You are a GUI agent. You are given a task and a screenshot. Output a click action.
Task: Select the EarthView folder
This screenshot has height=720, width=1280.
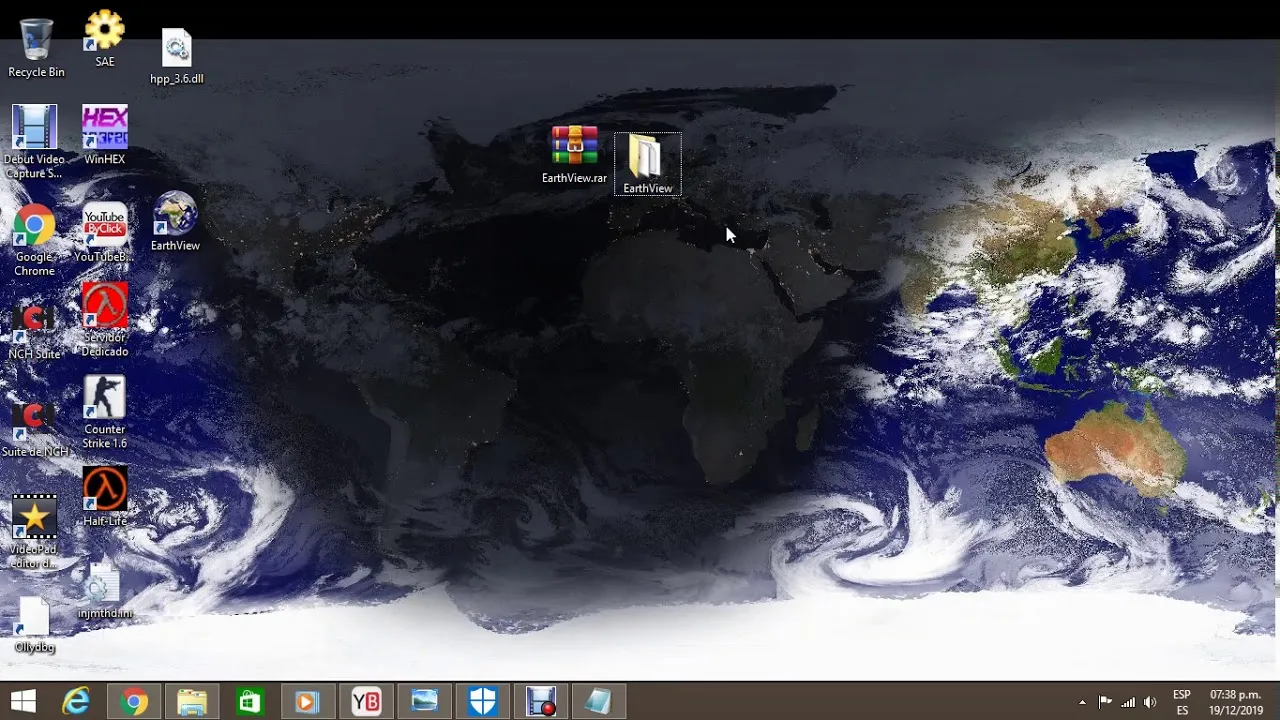click(647, 164)
